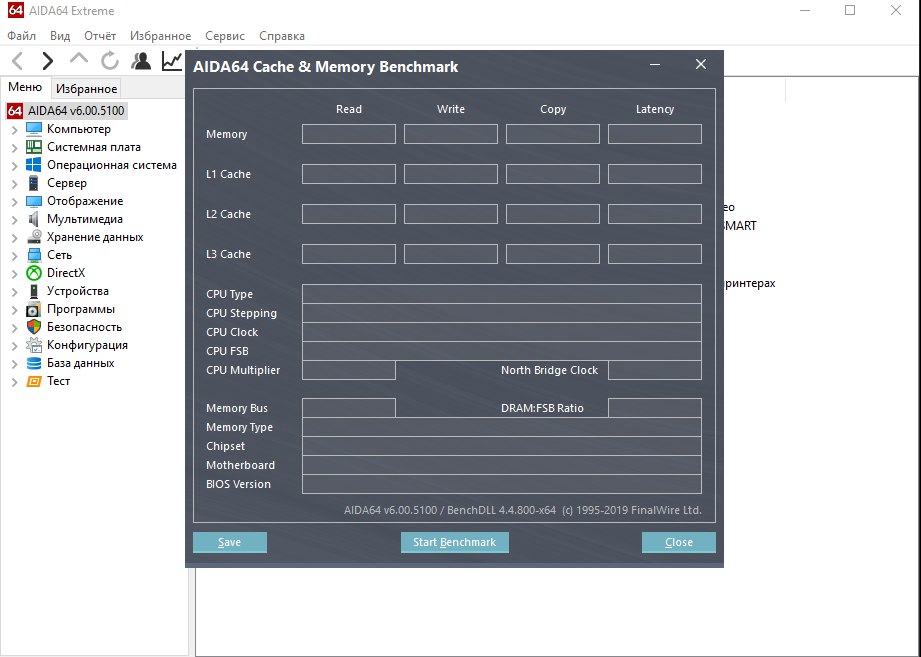
Task: Select the Отображение display icon
Action: (x=34, y=201)
